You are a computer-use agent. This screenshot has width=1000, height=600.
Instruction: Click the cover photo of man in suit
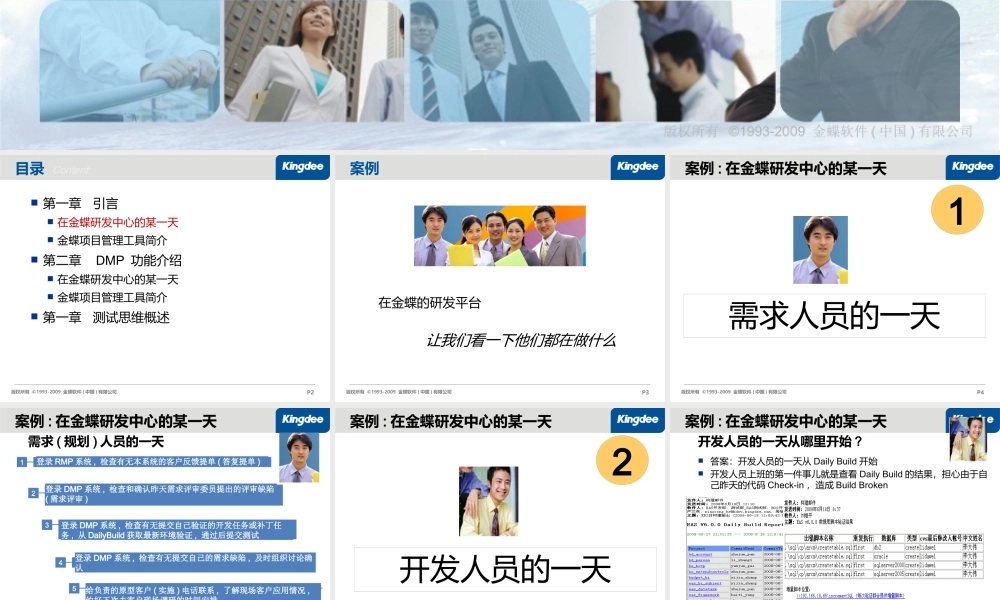click(x=500, y=61)
